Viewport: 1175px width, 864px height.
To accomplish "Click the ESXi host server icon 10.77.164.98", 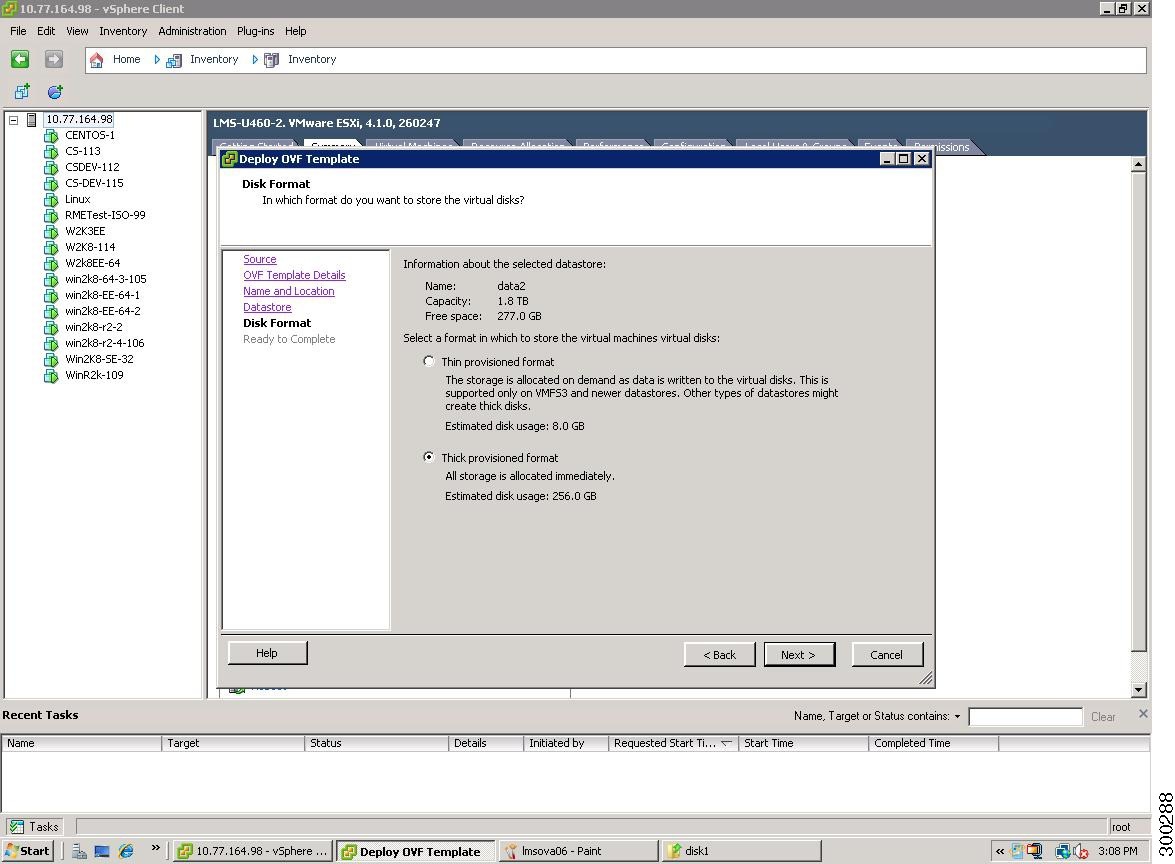I will point(31,120).
